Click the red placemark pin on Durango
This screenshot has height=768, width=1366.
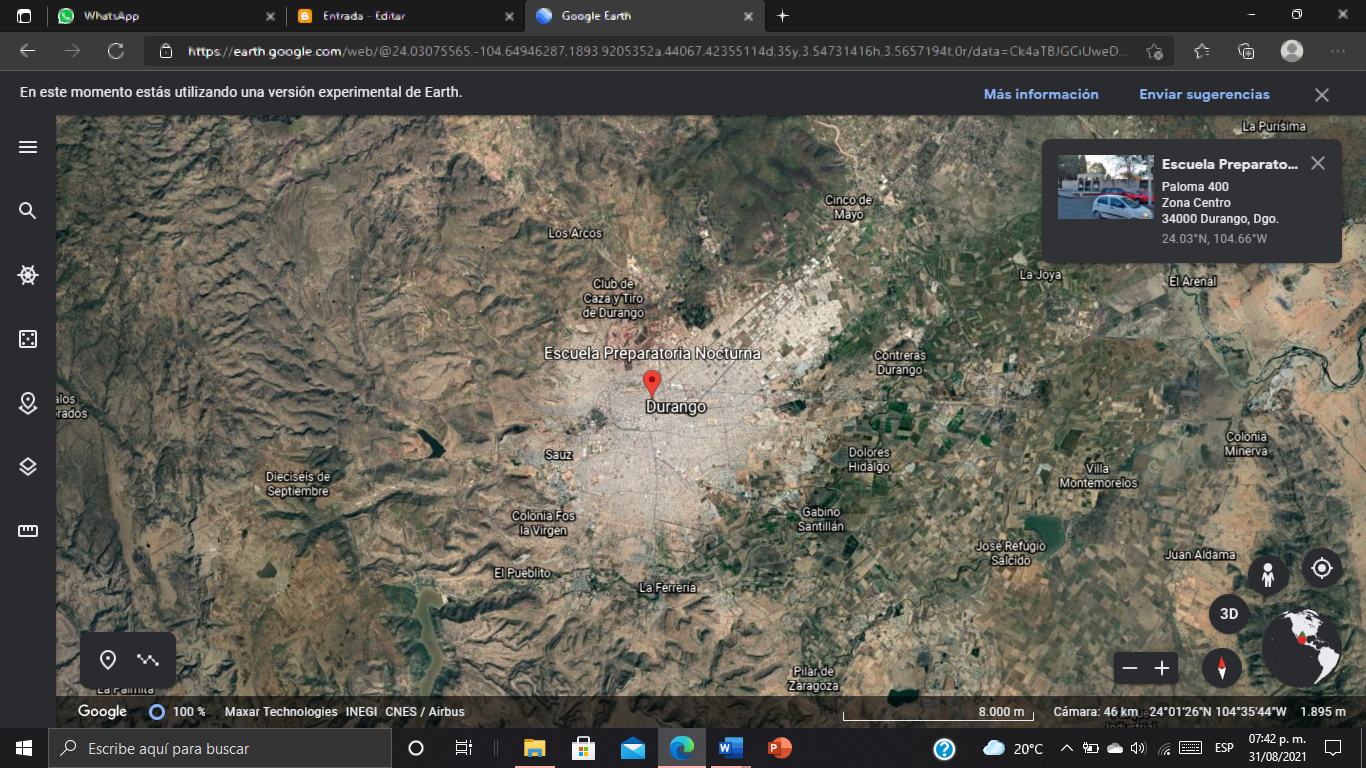tap(652, 384)
